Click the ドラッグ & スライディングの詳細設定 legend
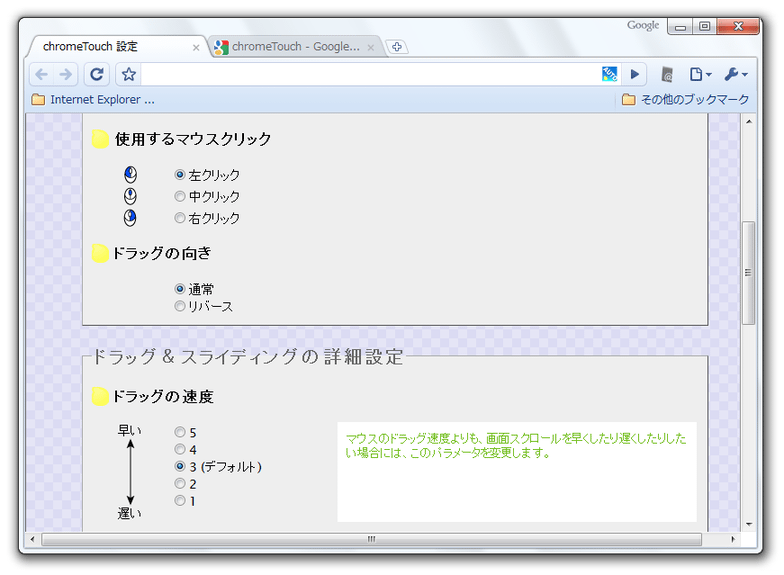This screenshot has height=575, width=784. click(x=248, y=357)
